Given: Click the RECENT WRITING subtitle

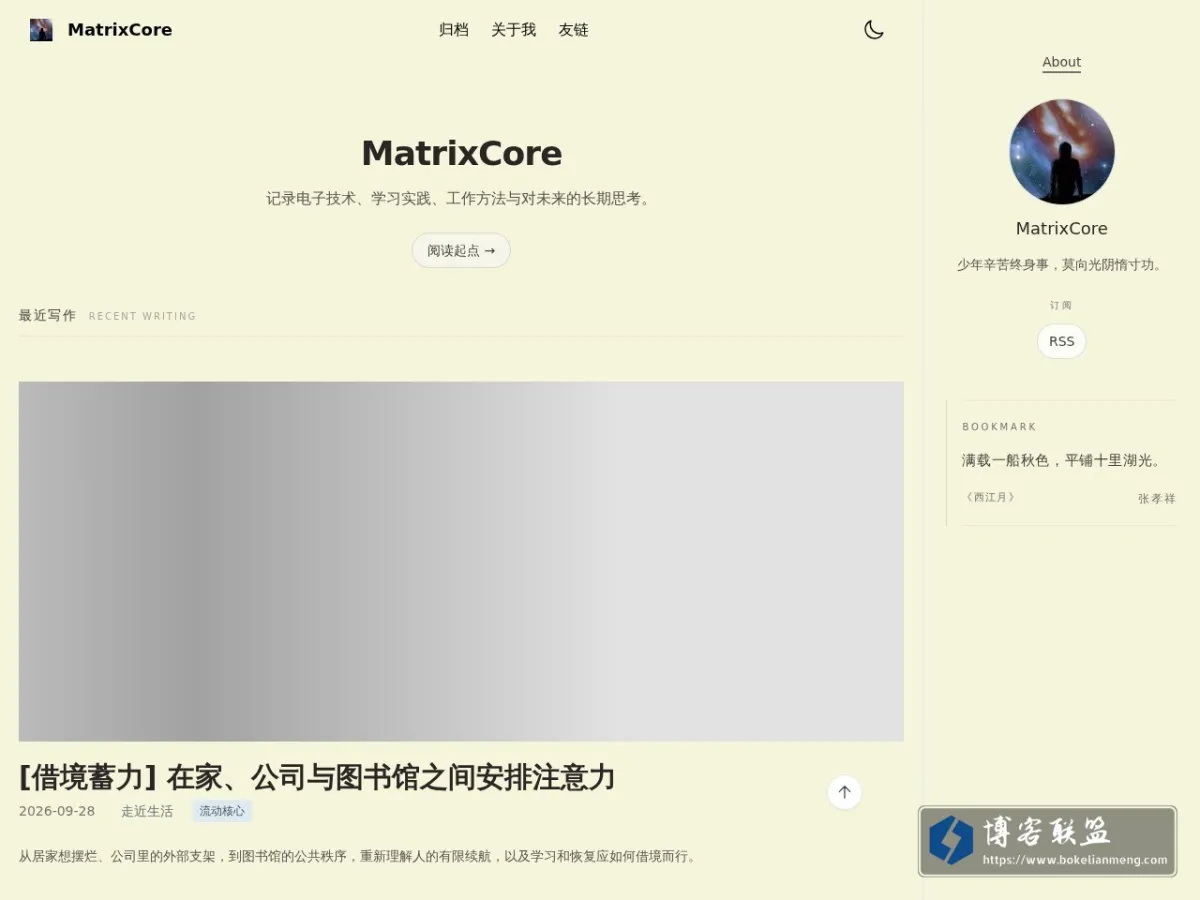Looking at the screenshot, I should (142, 316).
